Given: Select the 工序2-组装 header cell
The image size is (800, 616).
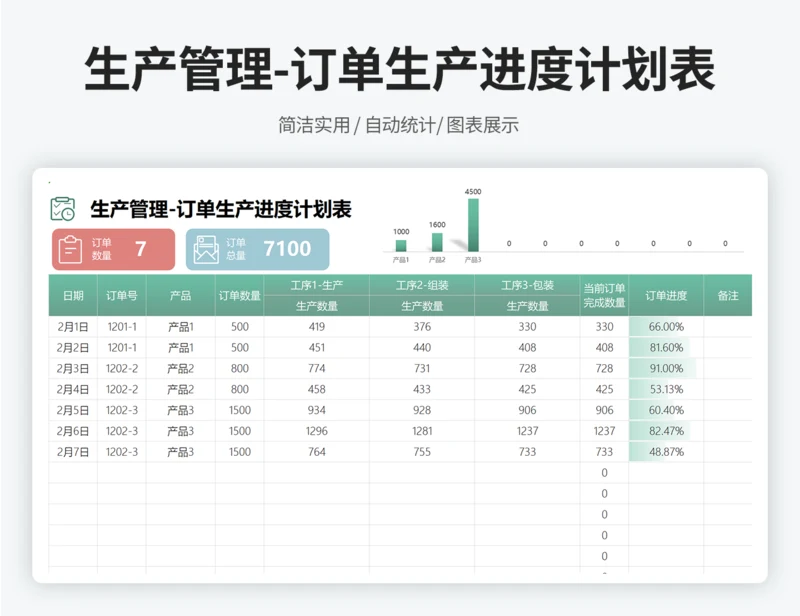Looking at the screenshot, I should pos(422,285).
